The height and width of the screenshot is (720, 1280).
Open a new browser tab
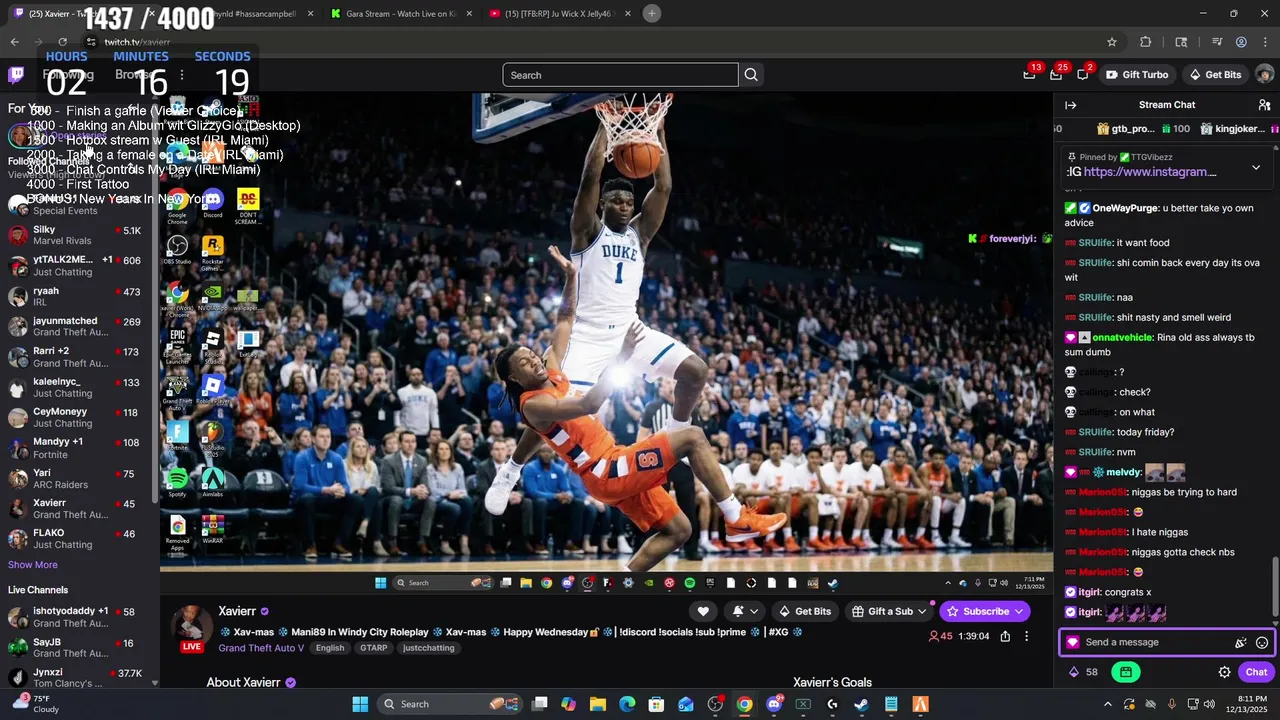pos(652,13)
